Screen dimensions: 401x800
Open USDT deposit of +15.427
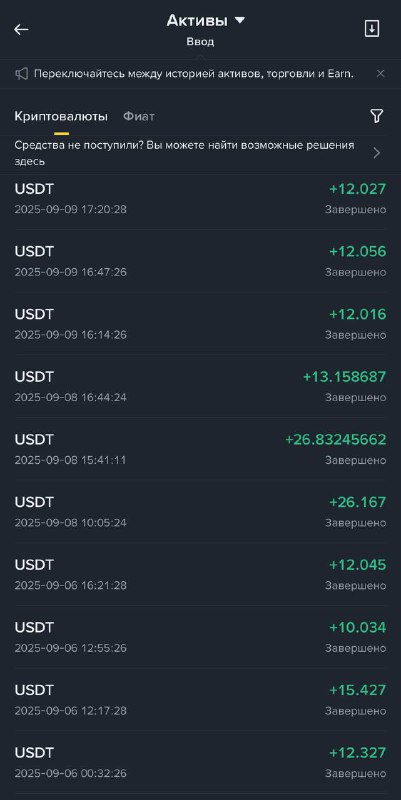click(200, 700)
